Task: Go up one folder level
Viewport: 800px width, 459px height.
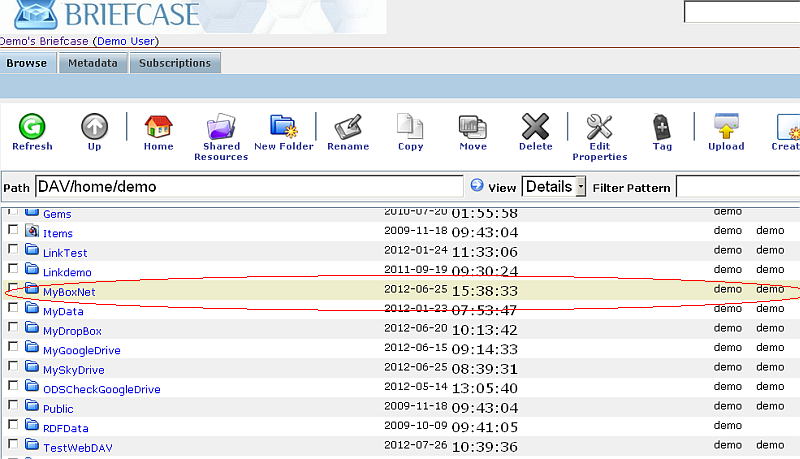Action: 94,127
